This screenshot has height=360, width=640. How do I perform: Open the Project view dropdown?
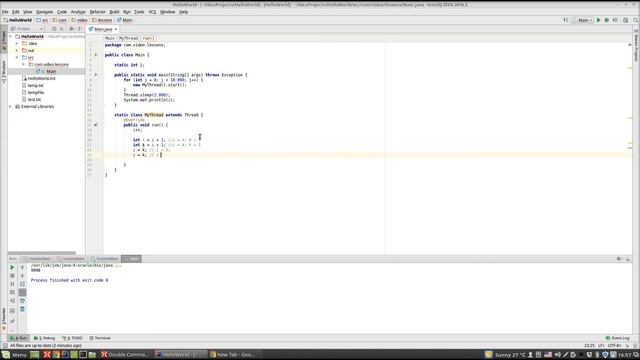(x=27, y=29)
